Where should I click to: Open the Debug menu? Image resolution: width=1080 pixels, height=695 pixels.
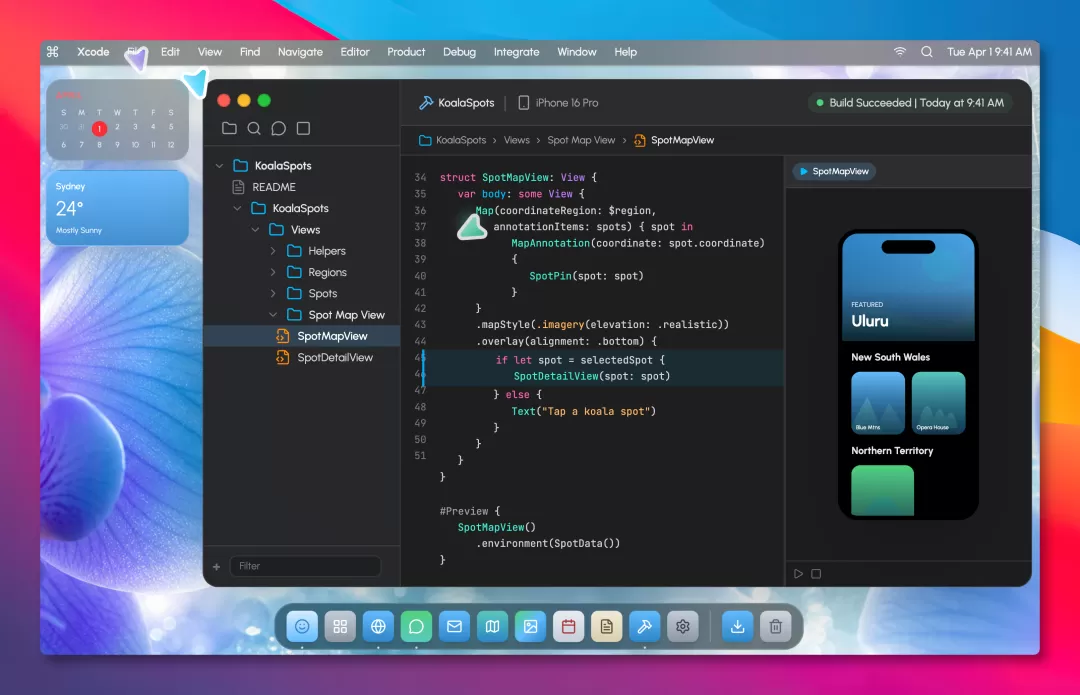coord(459,52)
